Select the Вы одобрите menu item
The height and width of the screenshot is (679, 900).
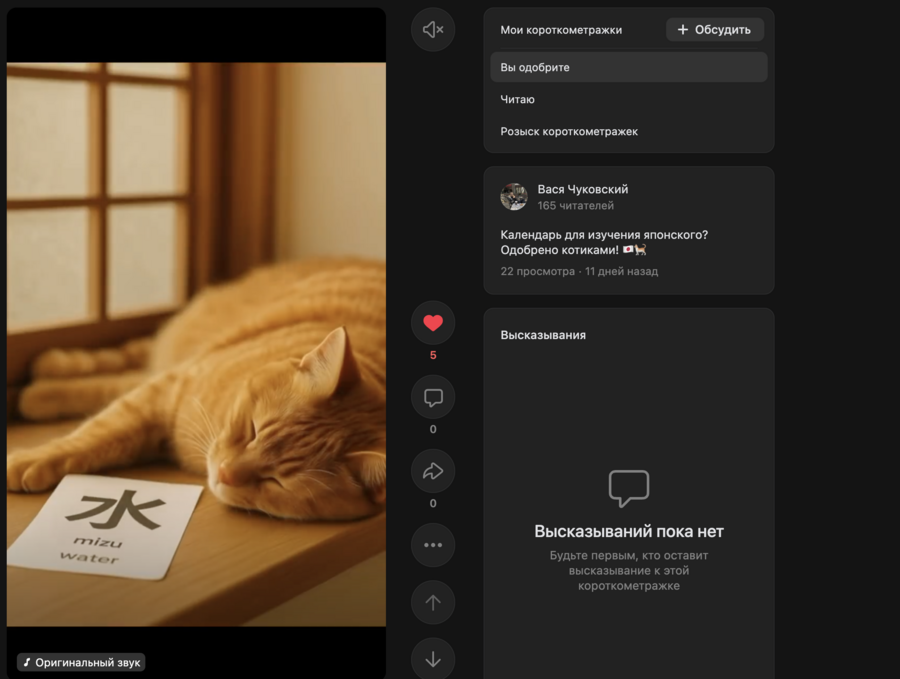click(x=629, y=67)
